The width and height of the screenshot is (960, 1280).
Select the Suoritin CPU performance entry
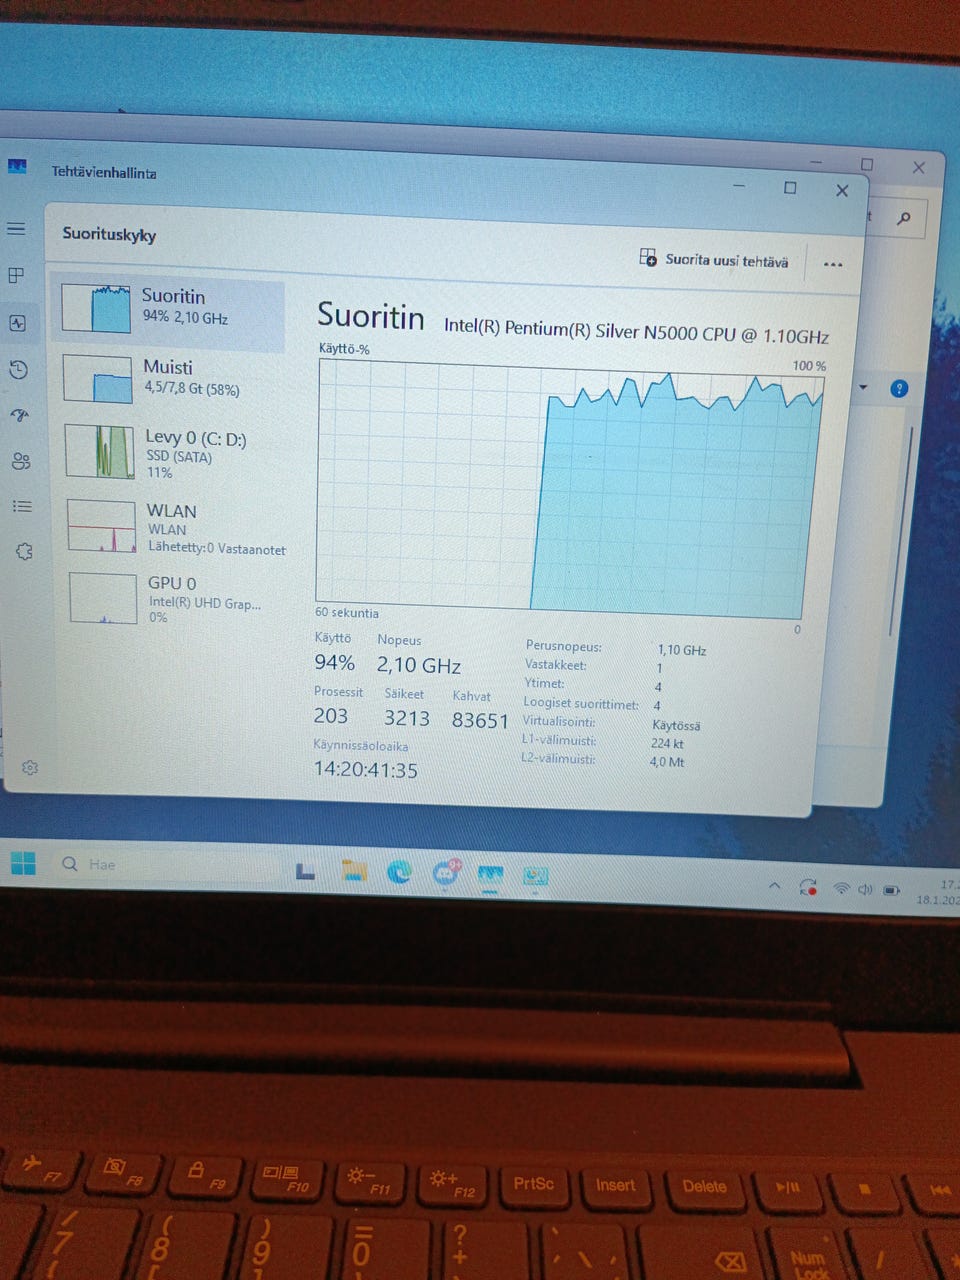coord(168,310)
